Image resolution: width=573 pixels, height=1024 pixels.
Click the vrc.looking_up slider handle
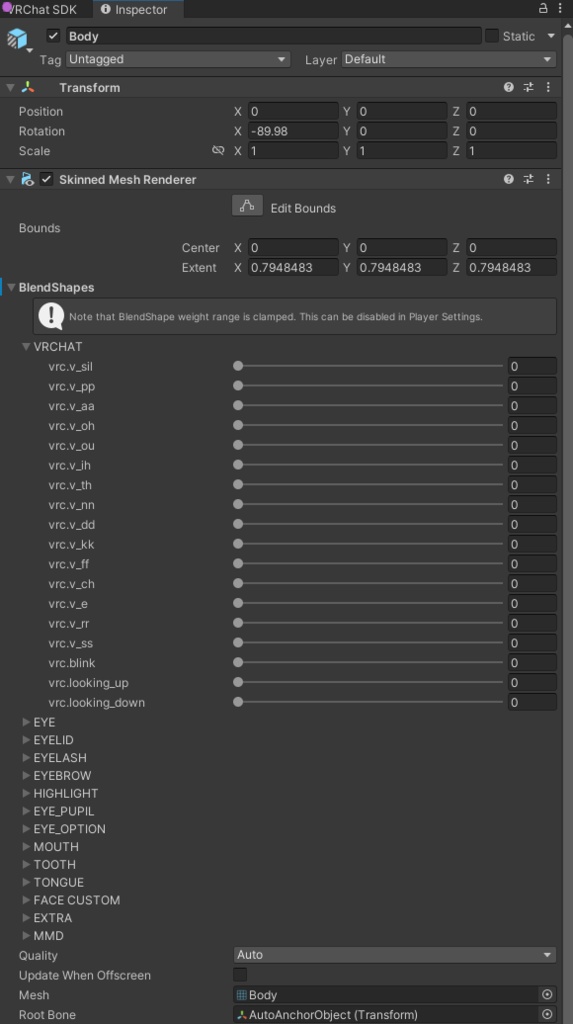pyautogui.click(x=238, y=682)
